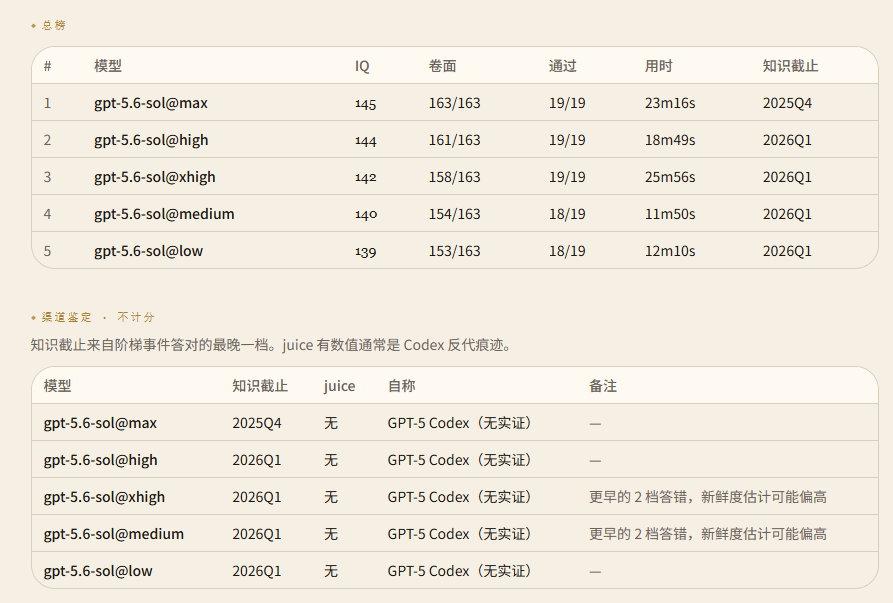Click 知识截止 header in leaderboard table
The width and height of the screenshot is (893, 603).
point(790,66)
